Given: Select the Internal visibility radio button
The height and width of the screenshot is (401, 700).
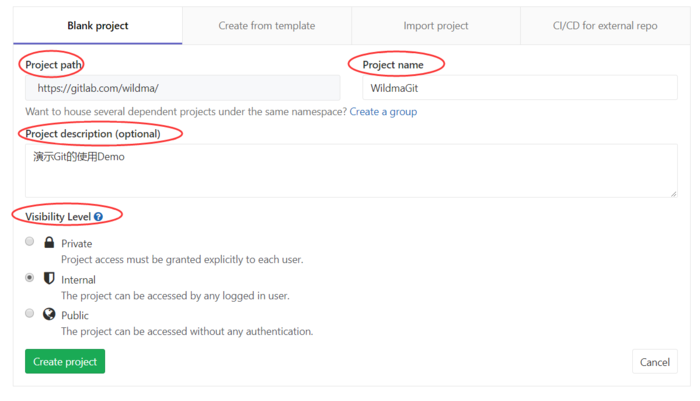Looking at the screenshot, I should point(30,278).
